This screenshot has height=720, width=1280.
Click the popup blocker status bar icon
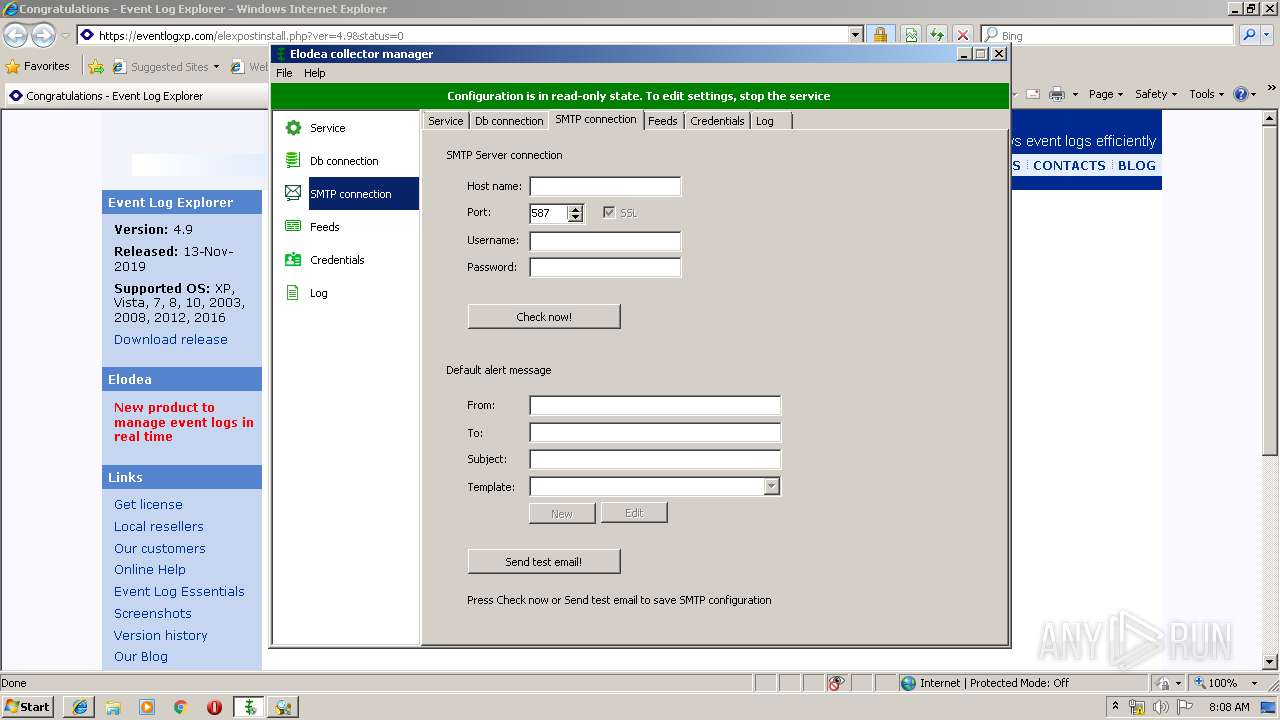(837, 683)
